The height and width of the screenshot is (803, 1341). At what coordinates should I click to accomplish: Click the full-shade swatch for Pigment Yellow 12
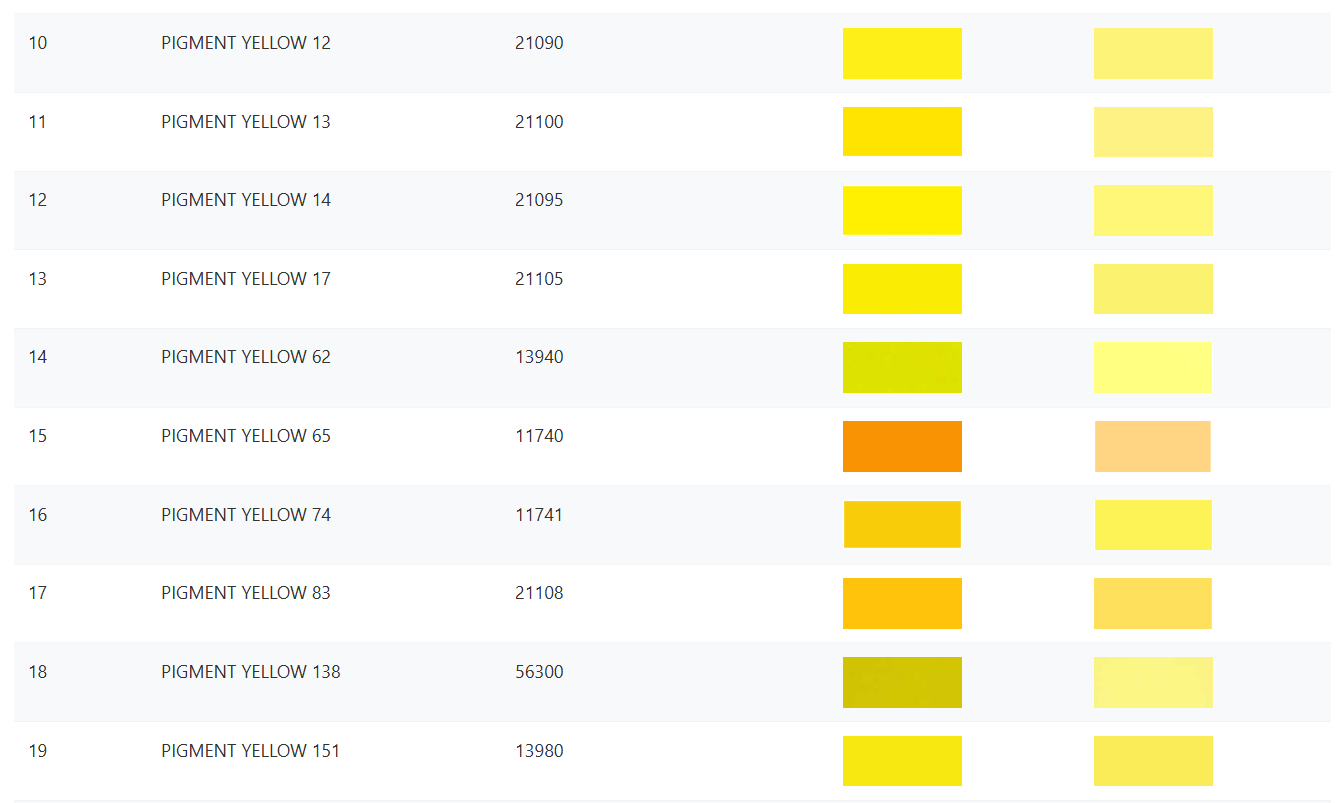pos(902,53)
